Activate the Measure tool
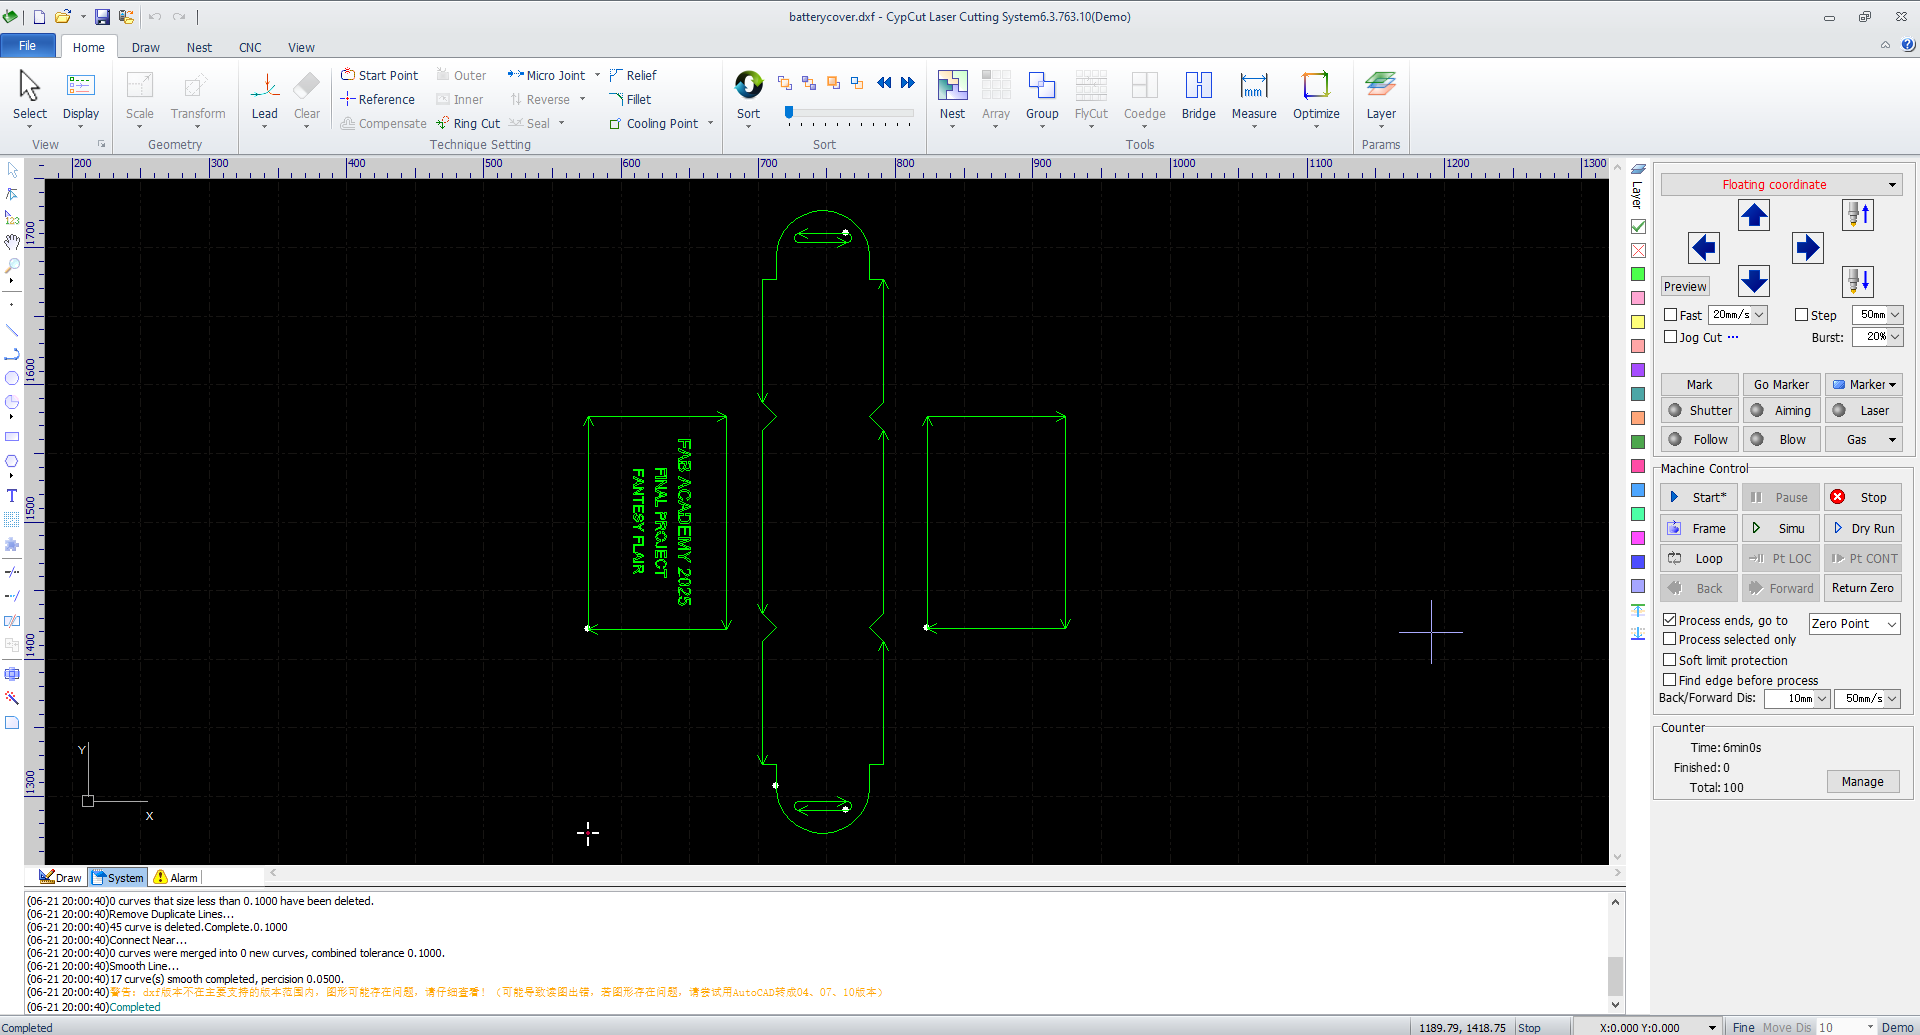This screenshot has width=1920, height=1035. (1254, 96)
